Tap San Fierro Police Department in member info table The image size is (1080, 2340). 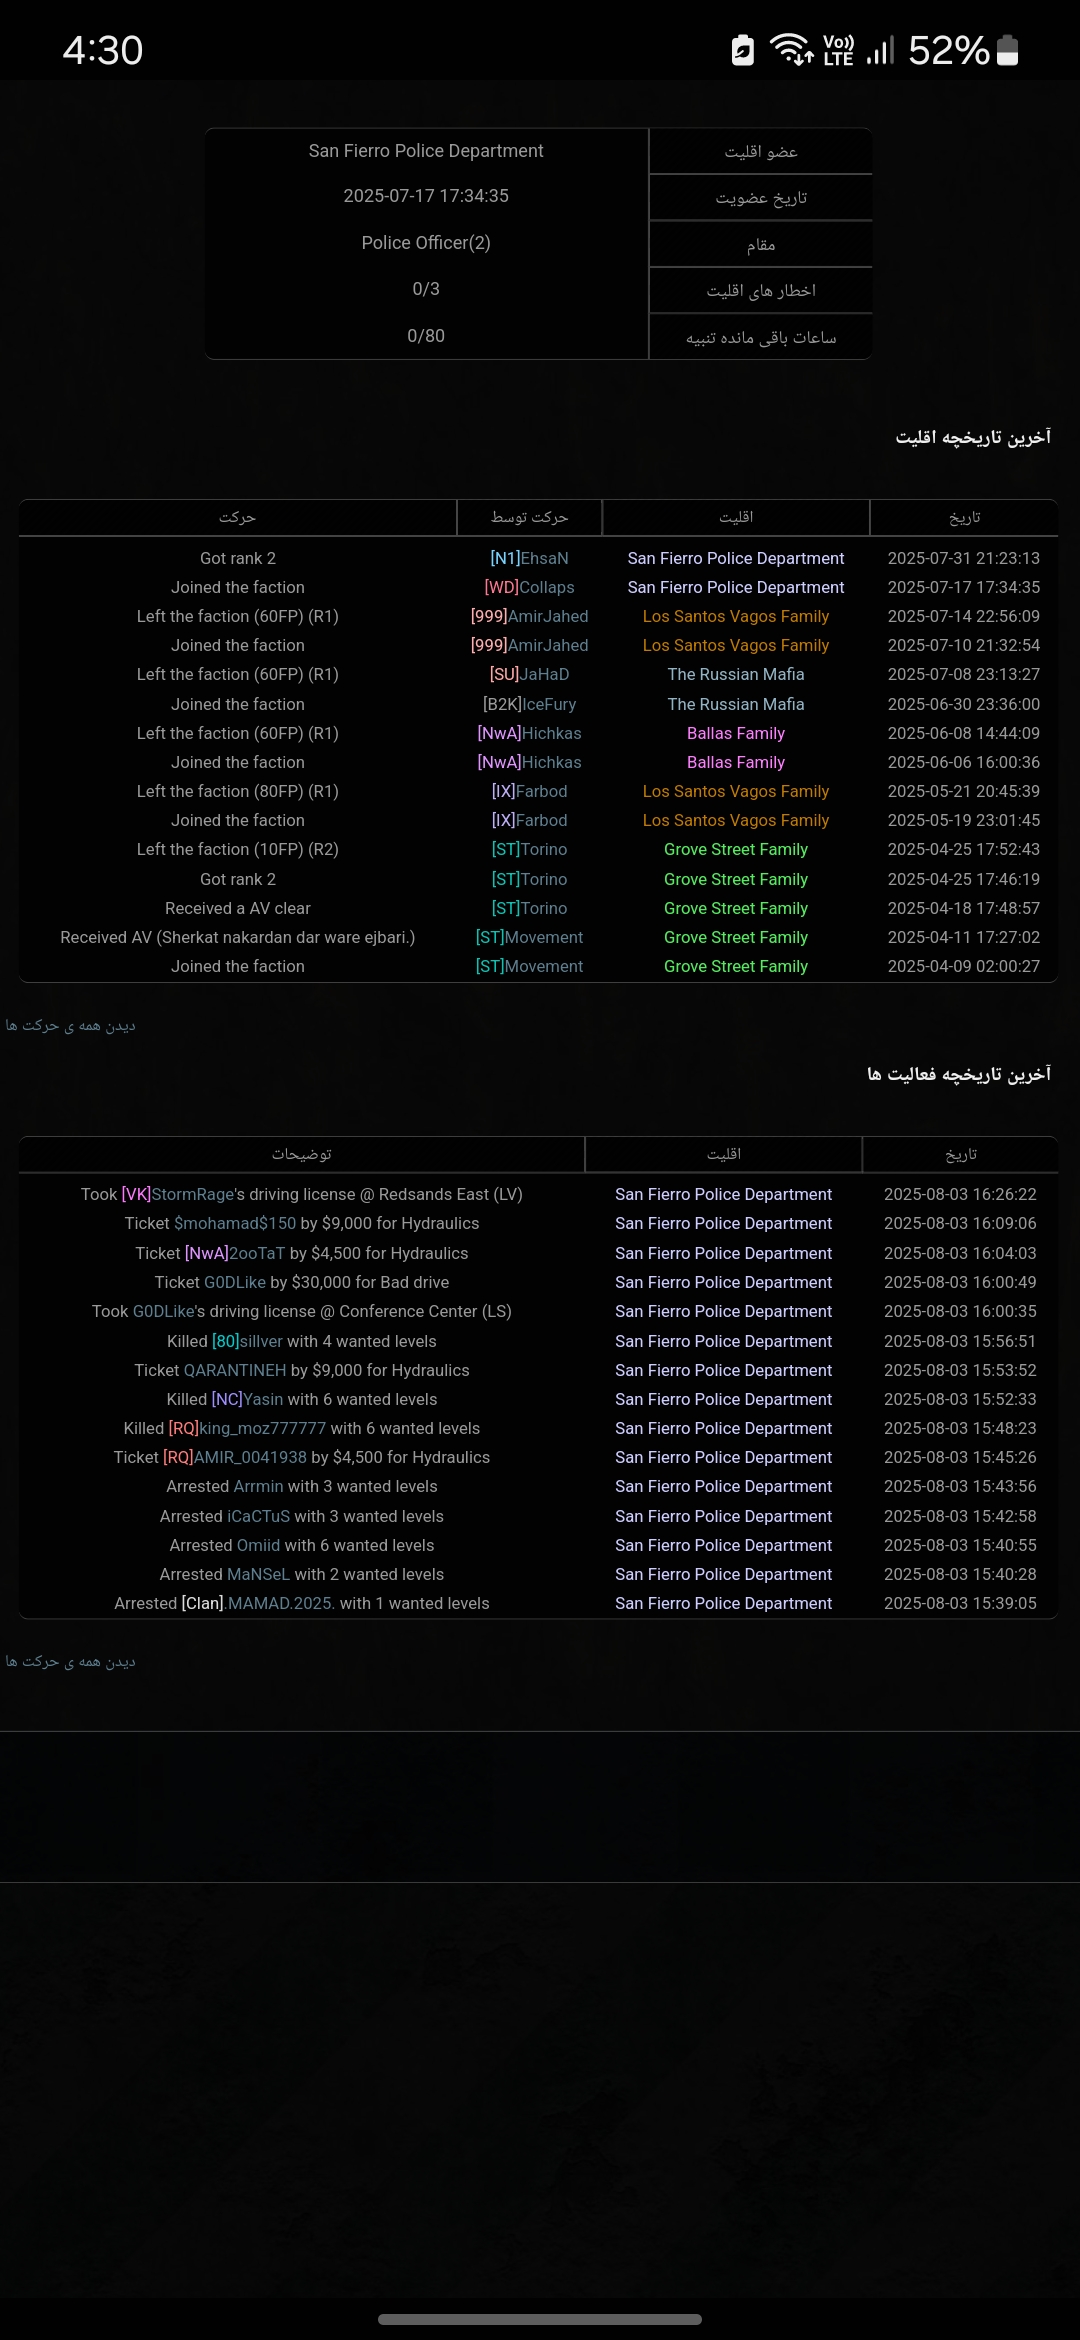tap(426, 151)
